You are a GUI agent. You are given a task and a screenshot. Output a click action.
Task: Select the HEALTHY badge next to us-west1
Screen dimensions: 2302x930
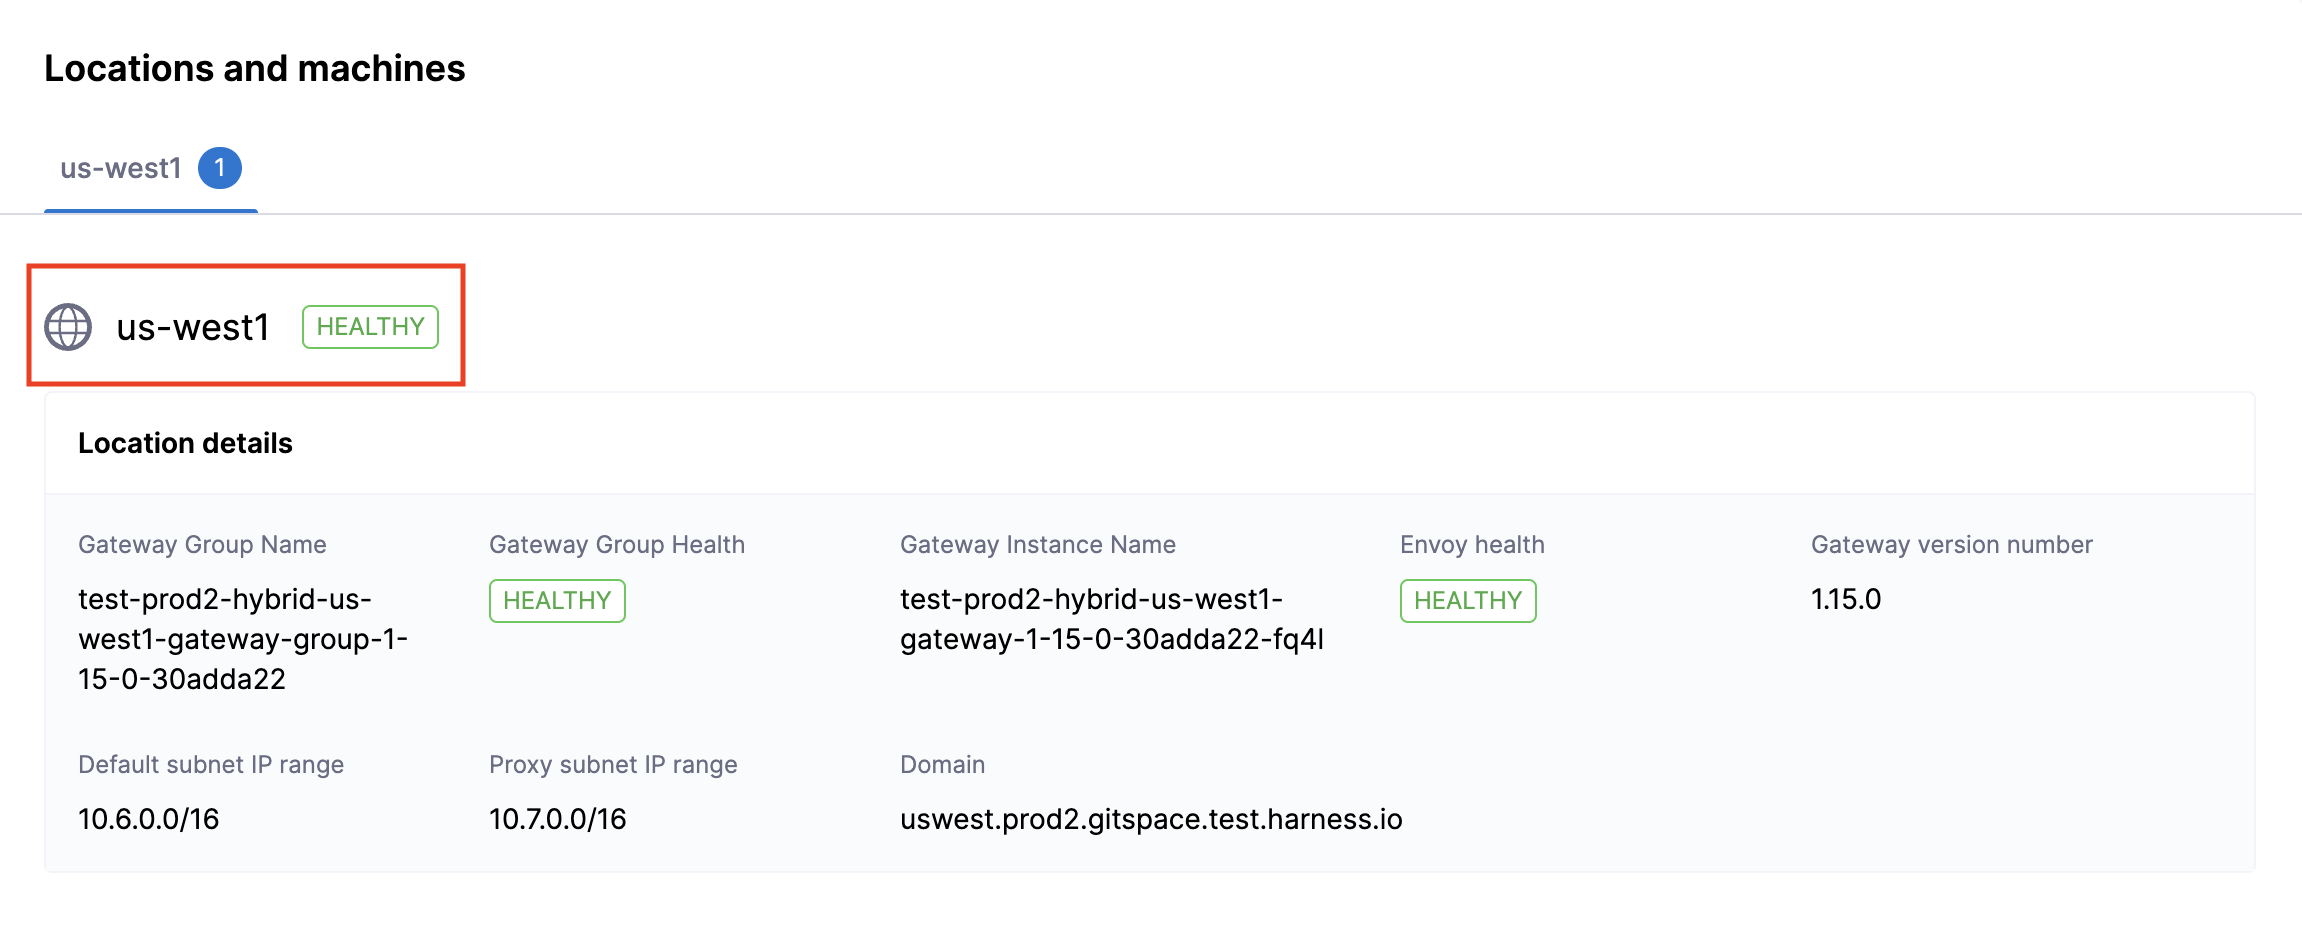pos(369,326)
